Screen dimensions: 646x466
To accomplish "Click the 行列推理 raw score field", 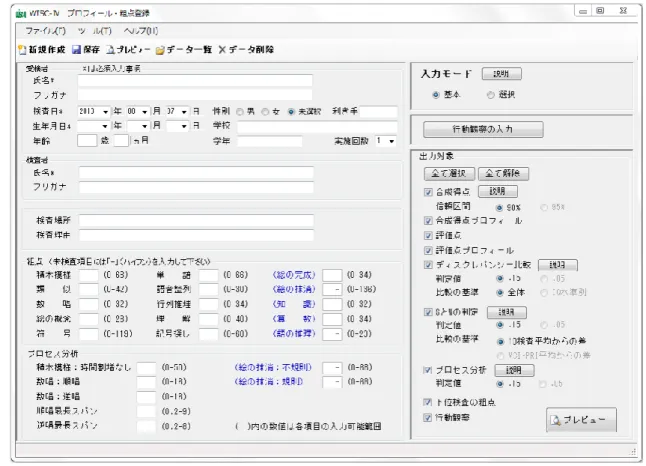I will point(208,304).
